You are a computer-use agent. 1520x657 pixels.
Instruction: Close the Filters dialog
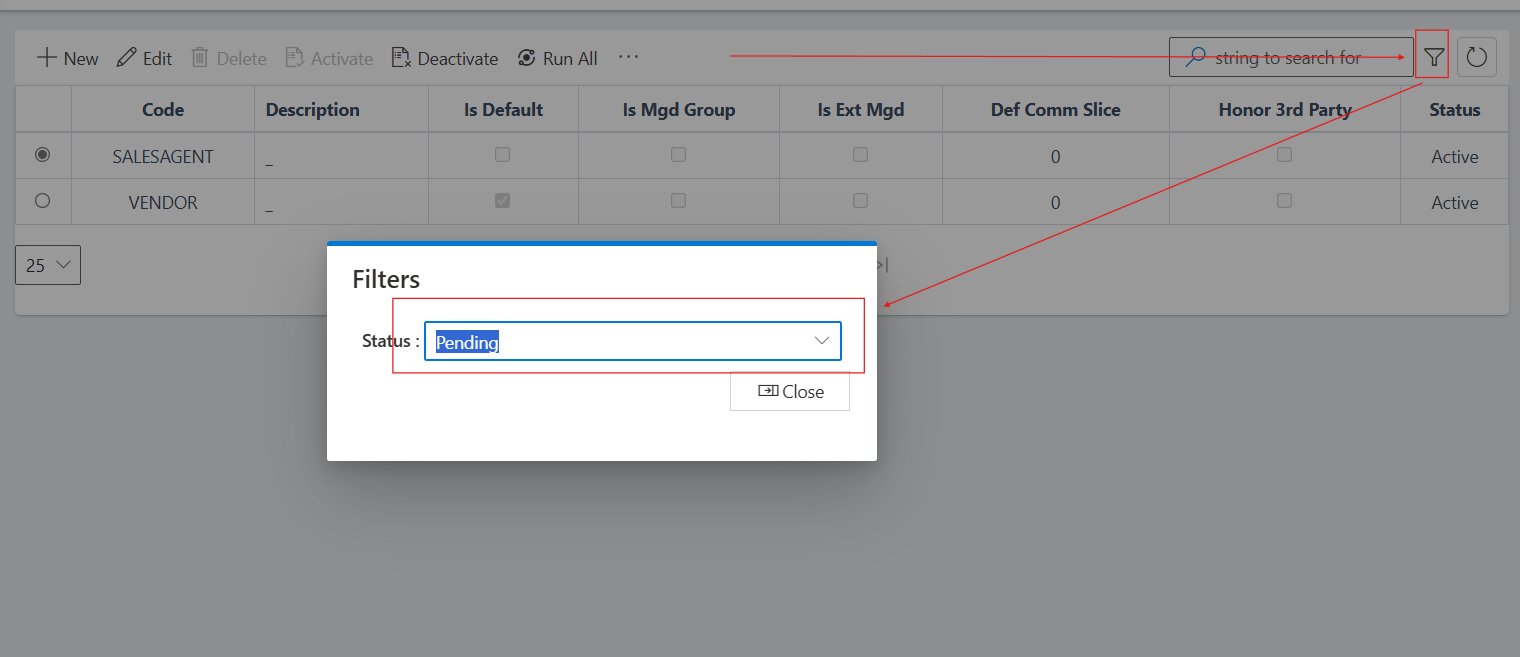click(x=790, y=391)
